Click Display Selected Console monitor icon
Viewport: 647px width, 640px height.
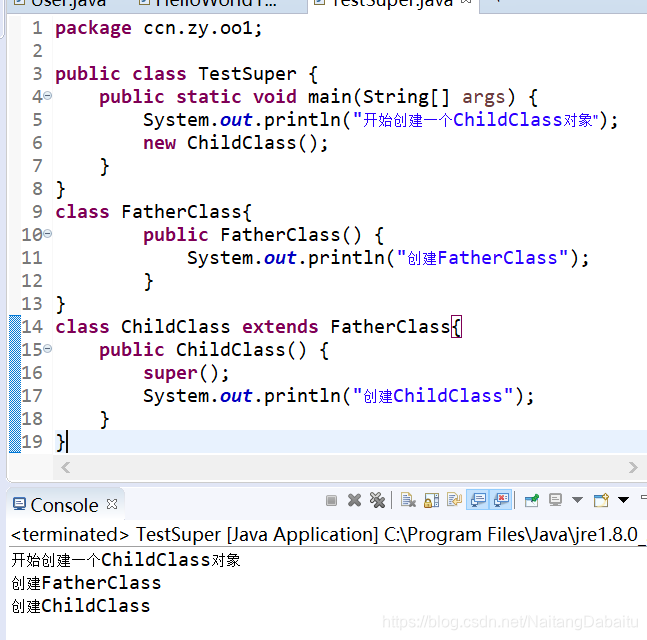pyautogui.click(x=555, y=500)
